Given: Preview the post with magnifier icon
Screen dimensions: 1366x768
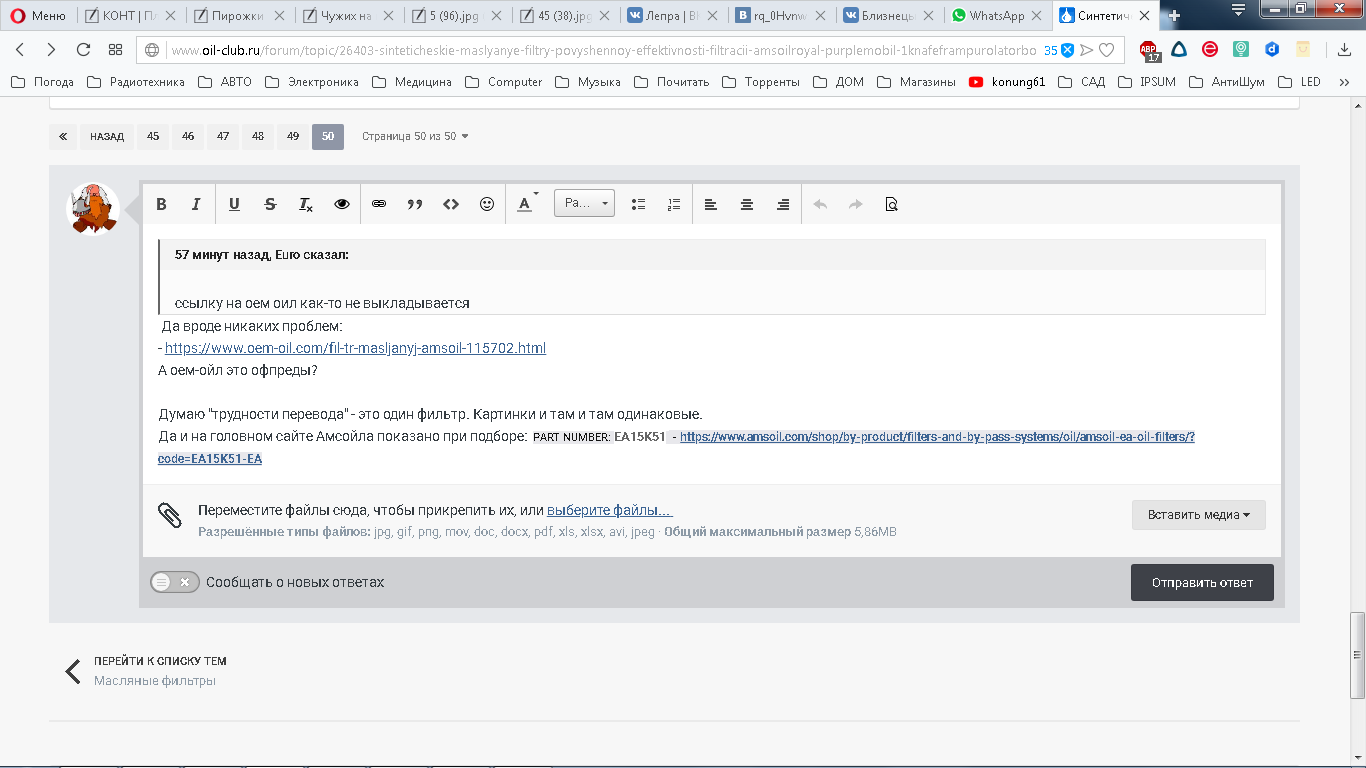Looking at the screenshot, I should pos(892,204).
